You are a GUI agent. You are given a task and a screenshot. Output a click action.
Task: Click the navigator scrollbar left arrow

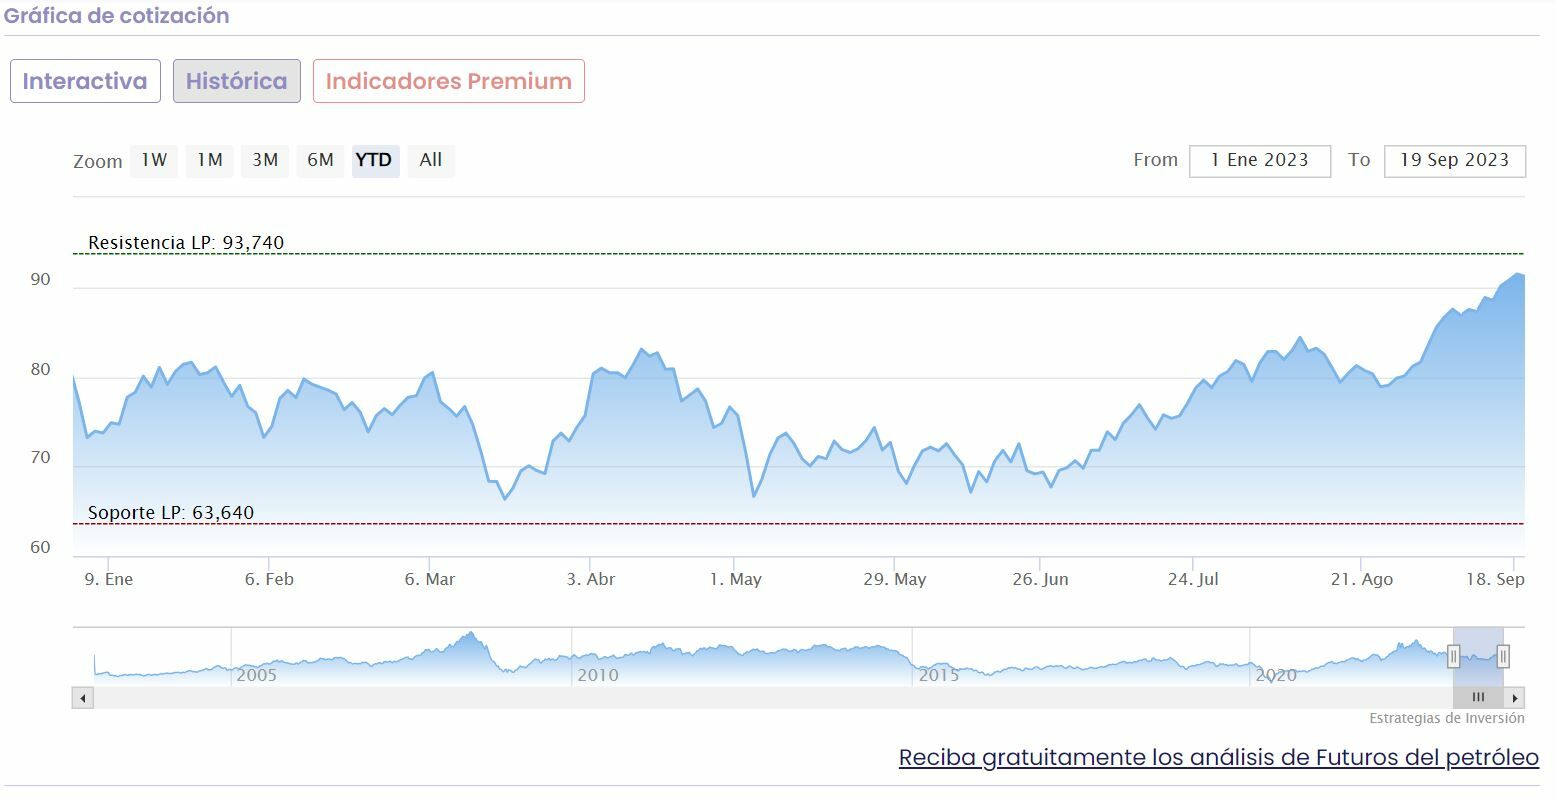coord(83,698)
